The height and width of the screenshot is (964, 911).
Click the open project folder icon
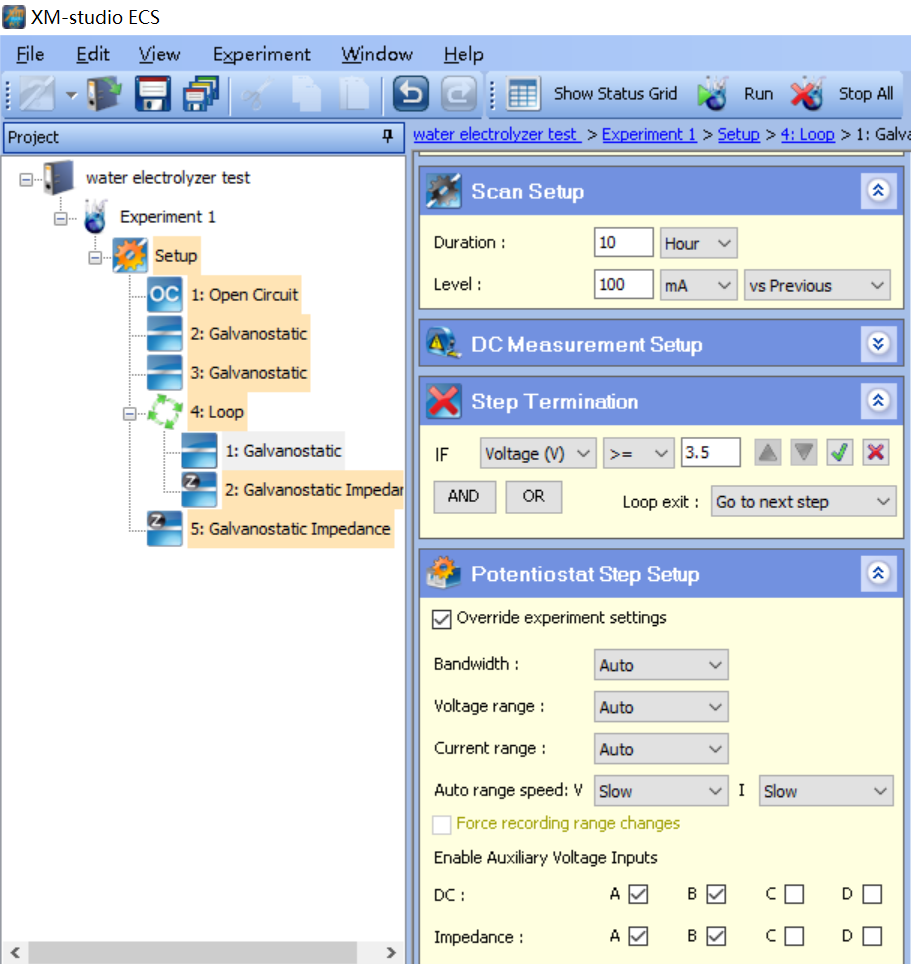[103, 94]
